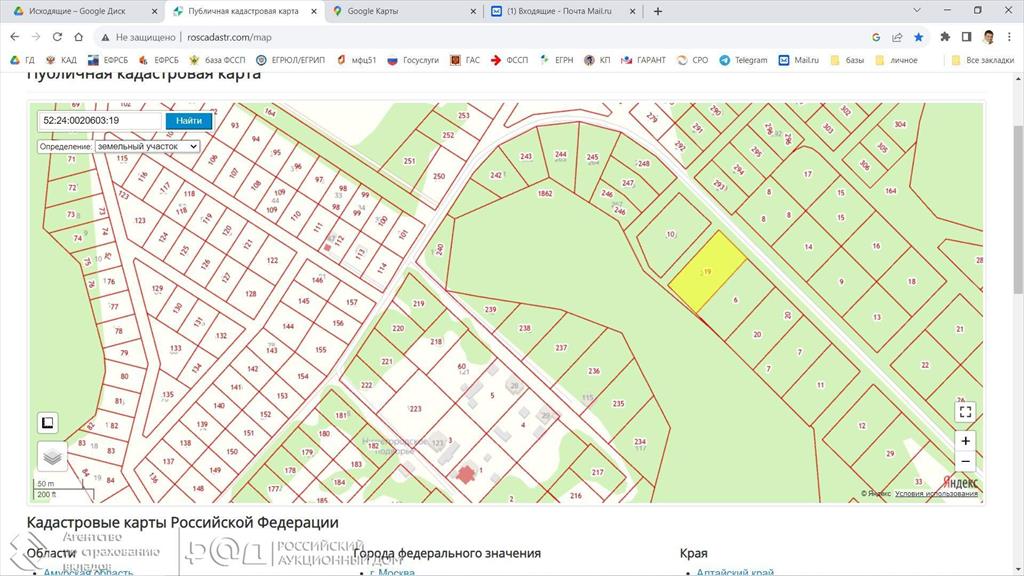Open the 'Условия использования' link
The width and height of the screenshot is (1024, 576).
(937, 493)
